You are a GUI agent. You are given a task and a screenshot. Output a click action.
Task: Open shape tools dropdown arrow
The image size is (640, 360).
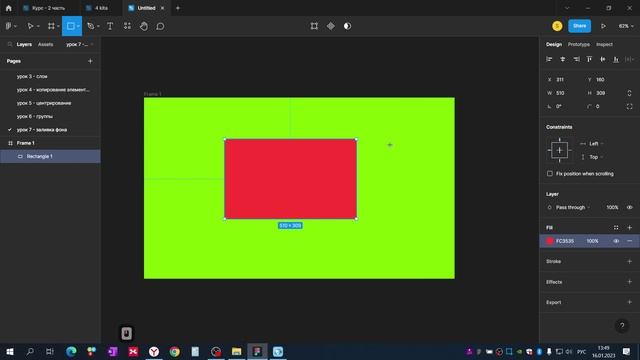78,27
